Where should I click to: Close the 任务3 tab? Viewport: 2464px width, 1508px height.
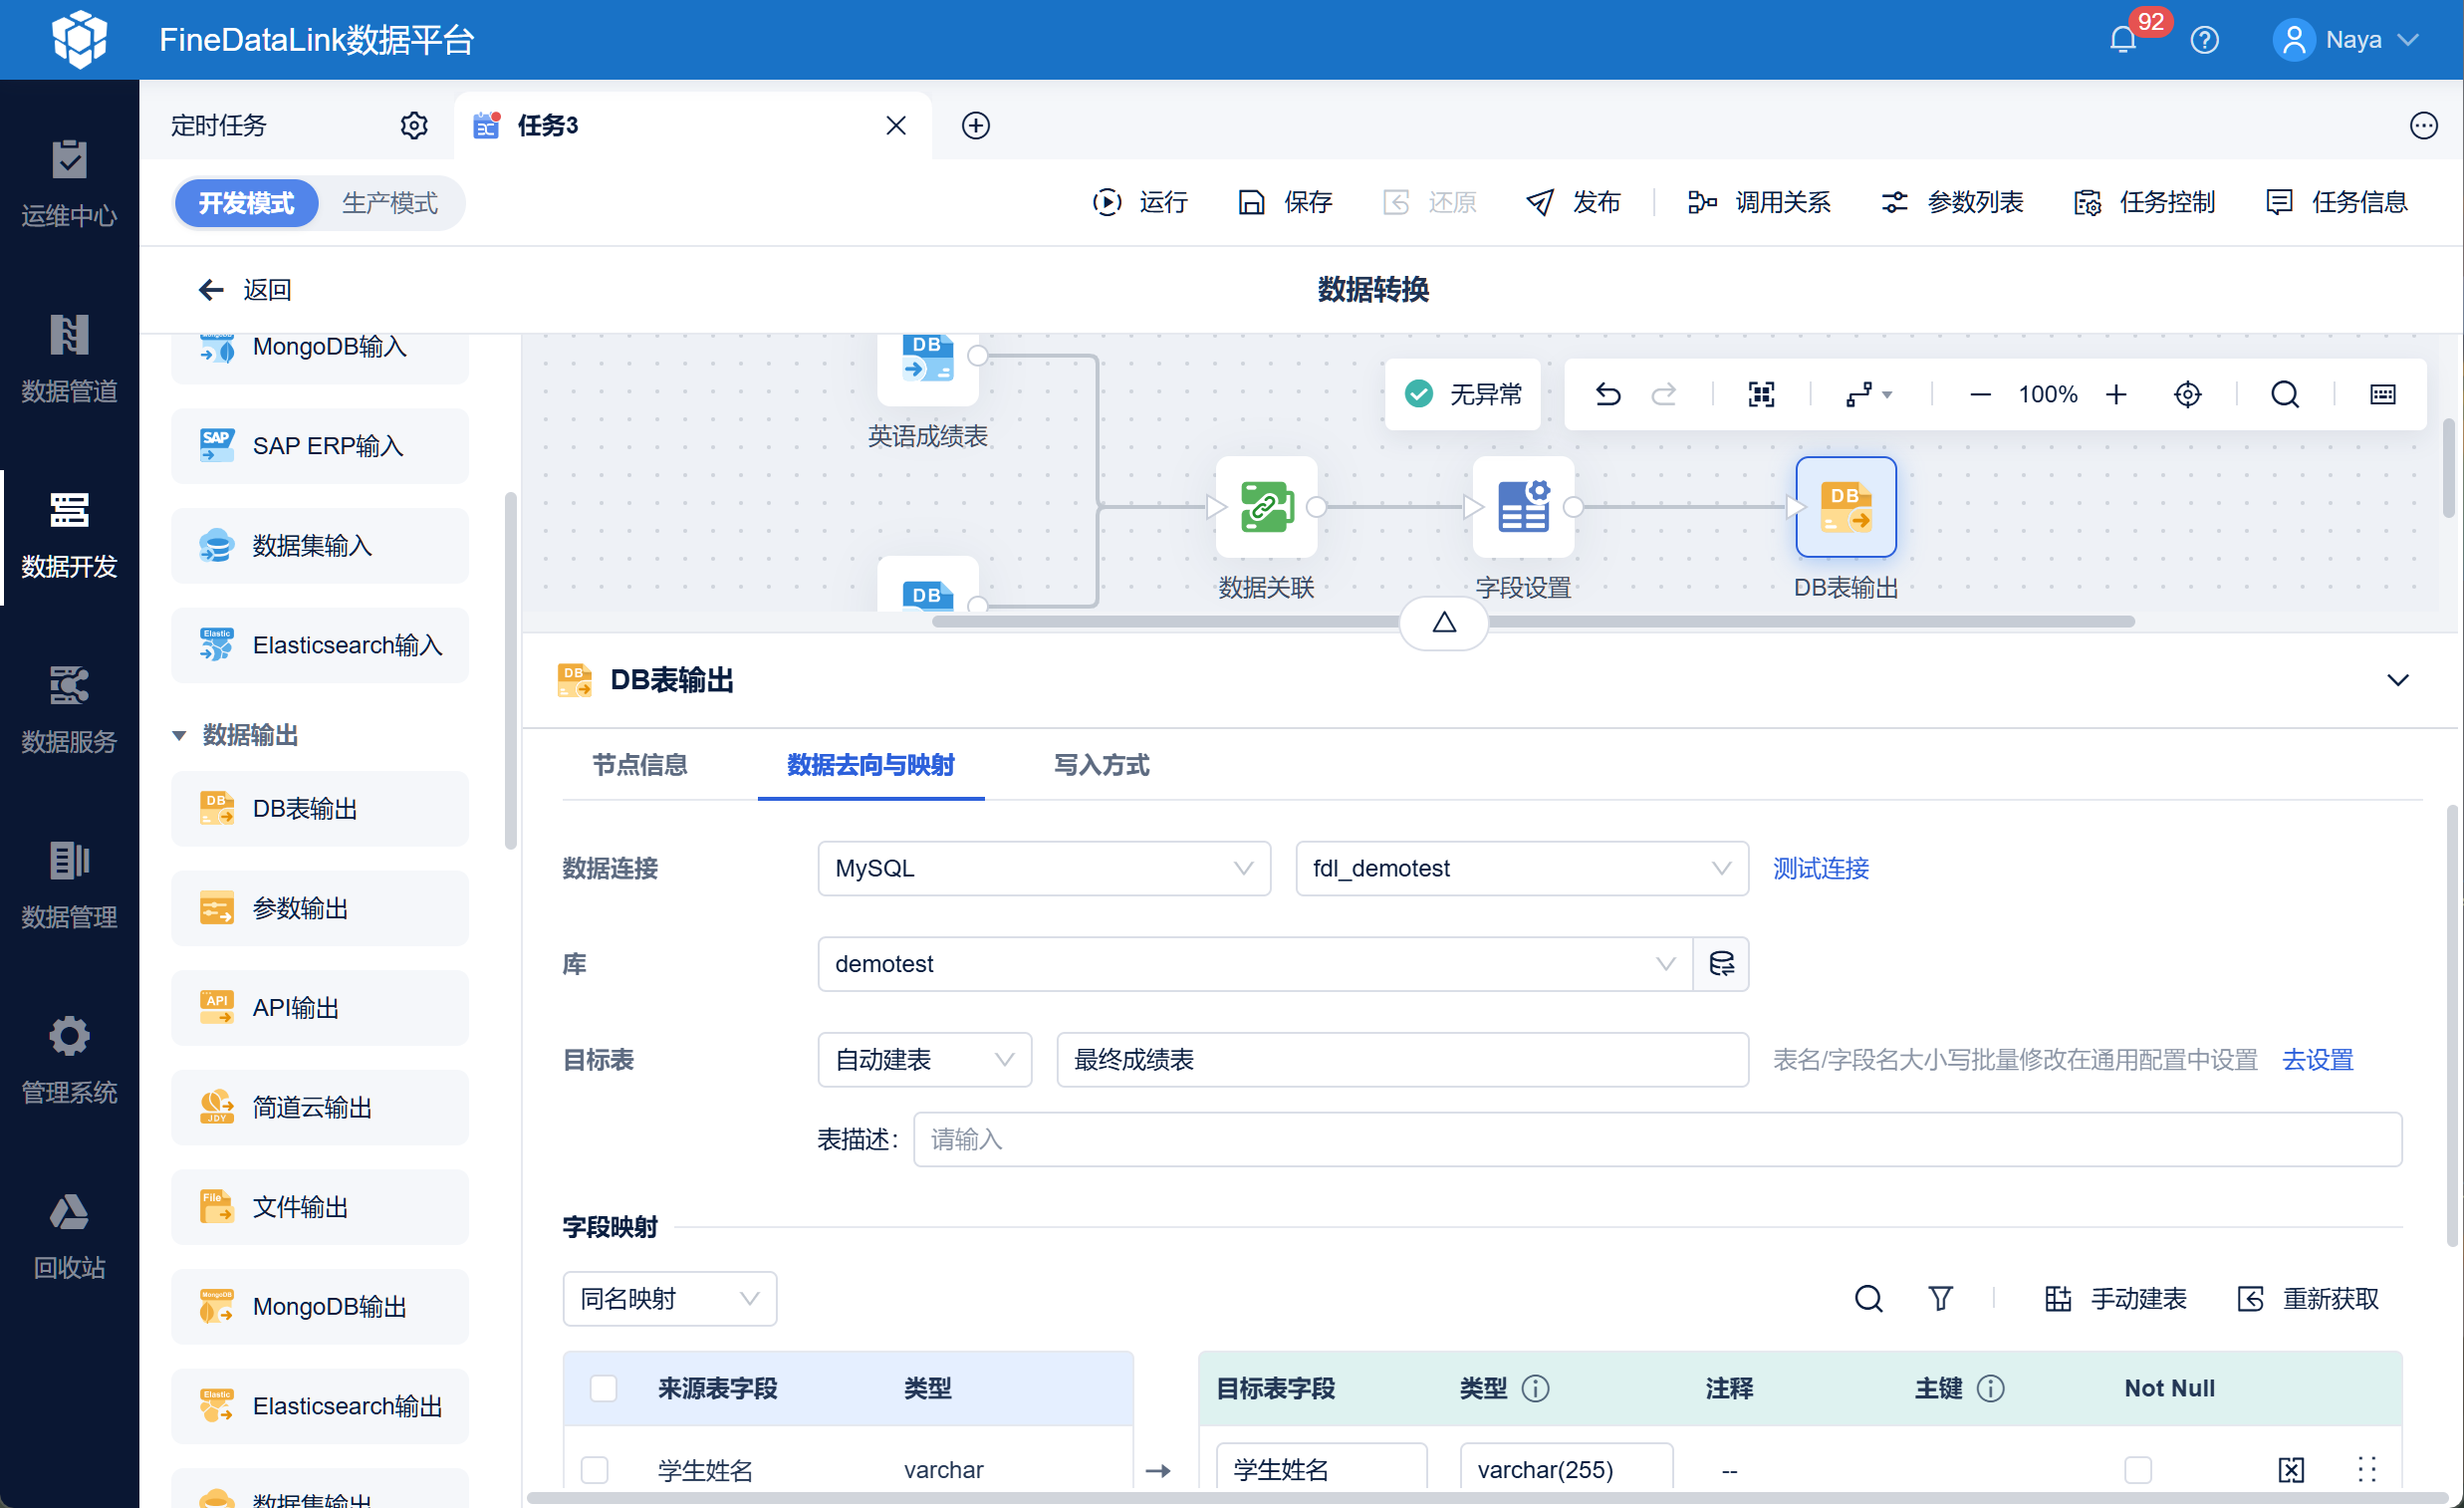896,125
